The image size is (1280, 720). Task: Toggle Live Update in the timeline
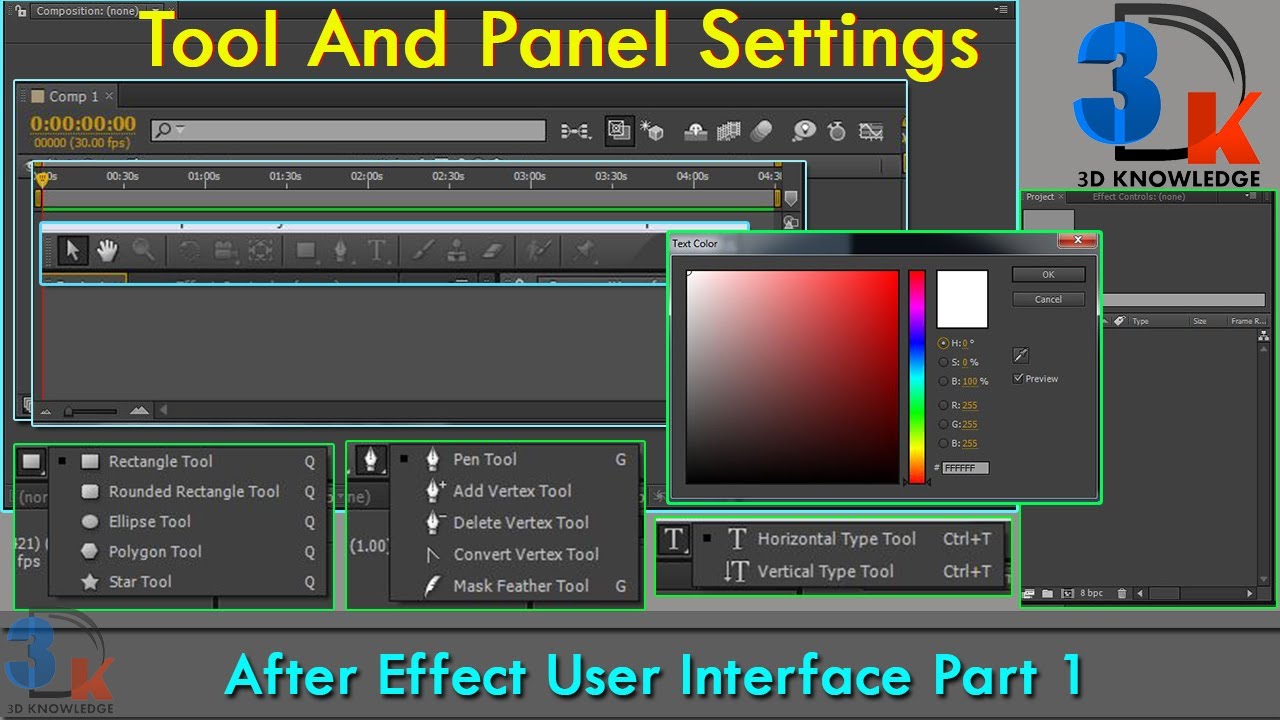pos(619,131)
